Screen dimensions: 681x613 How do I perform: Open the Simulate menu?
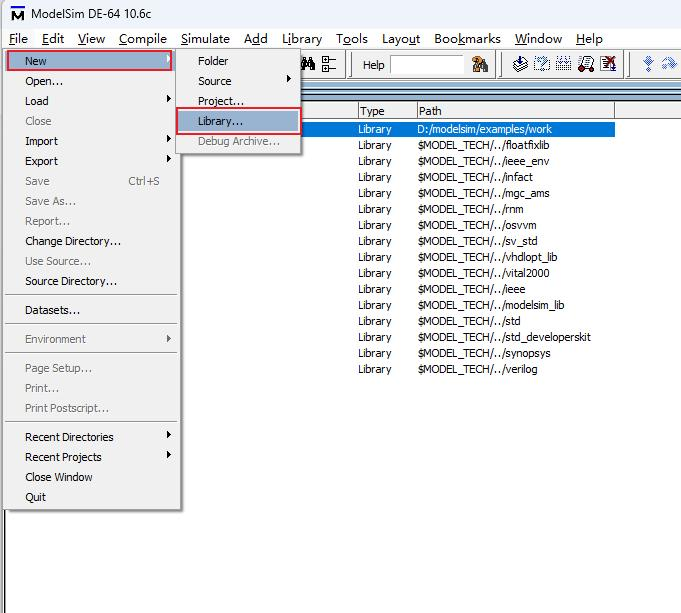click(205, 39)
